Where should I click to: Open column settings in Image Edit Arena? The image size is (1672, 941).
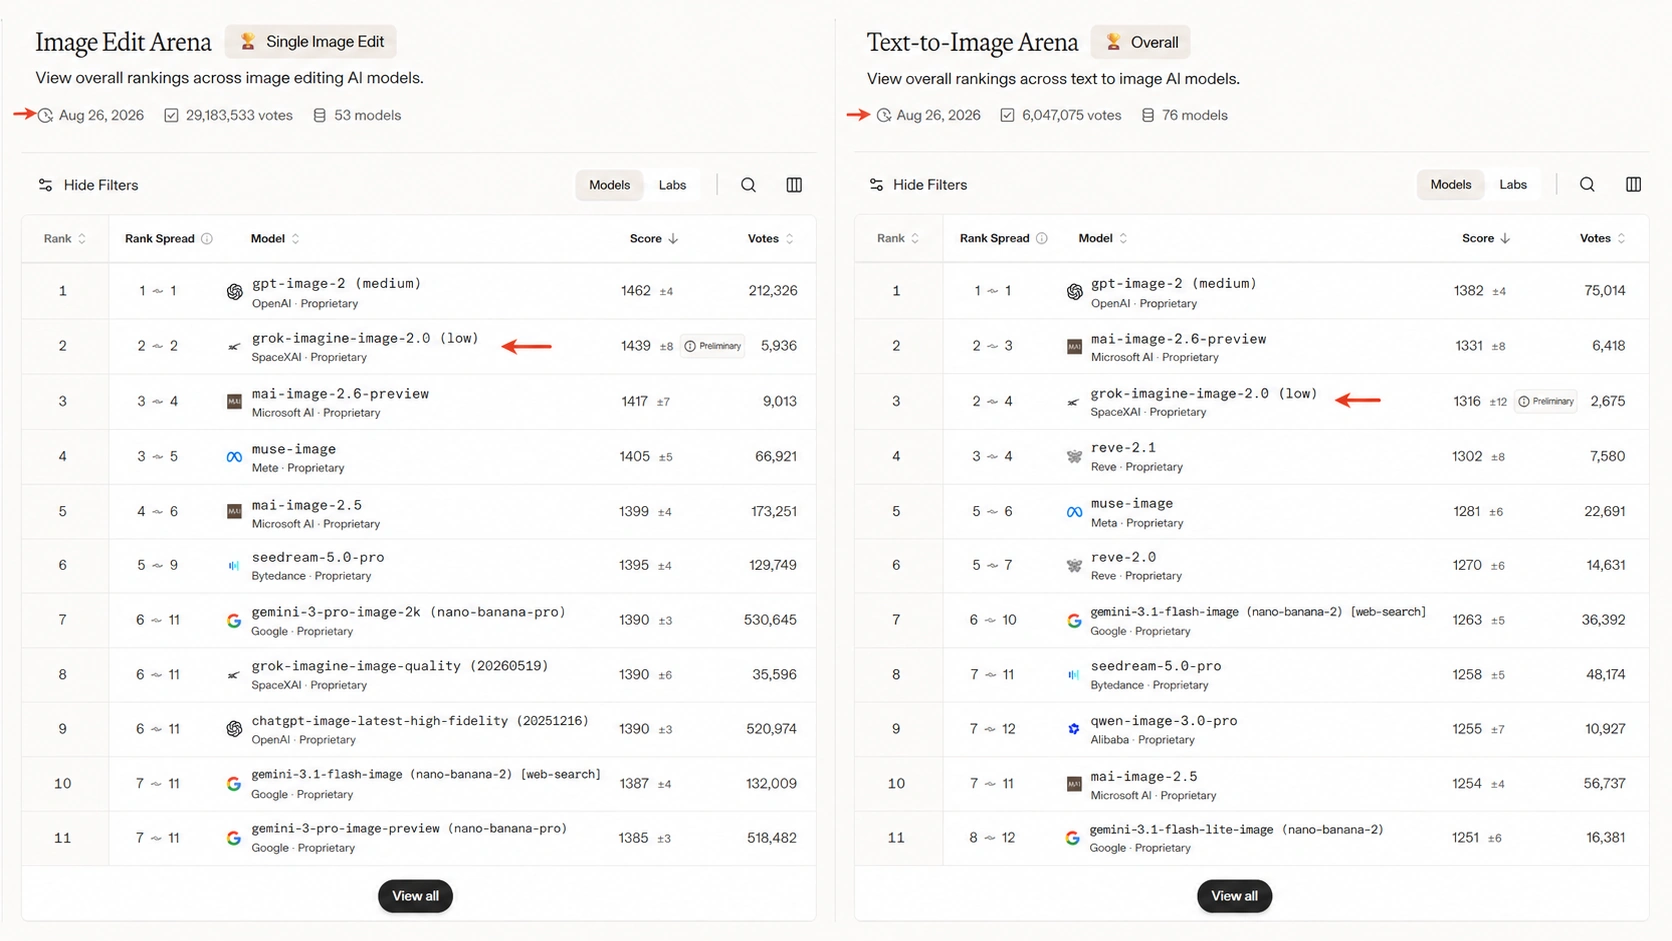pos(794,185)
